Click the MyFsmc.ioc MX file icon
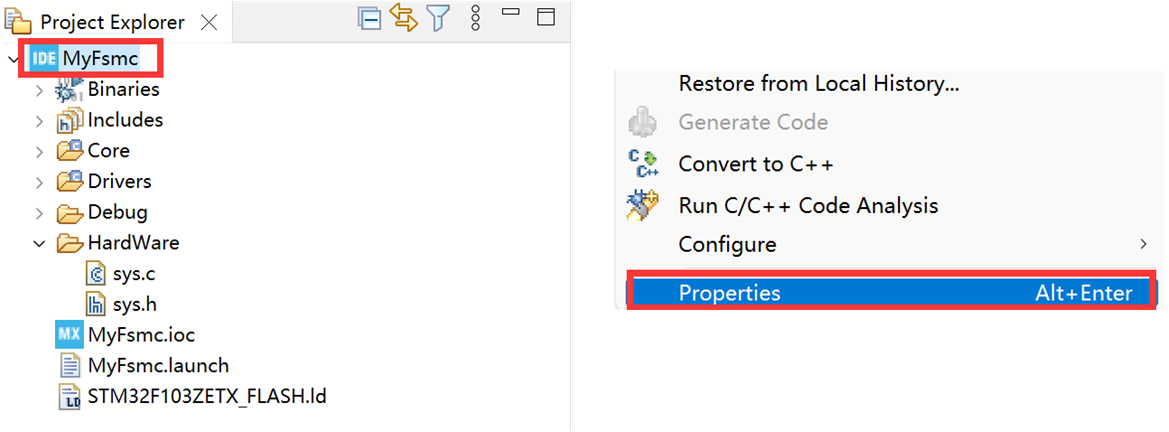This screenshot has height=432, width=1169. click(69, 335)
